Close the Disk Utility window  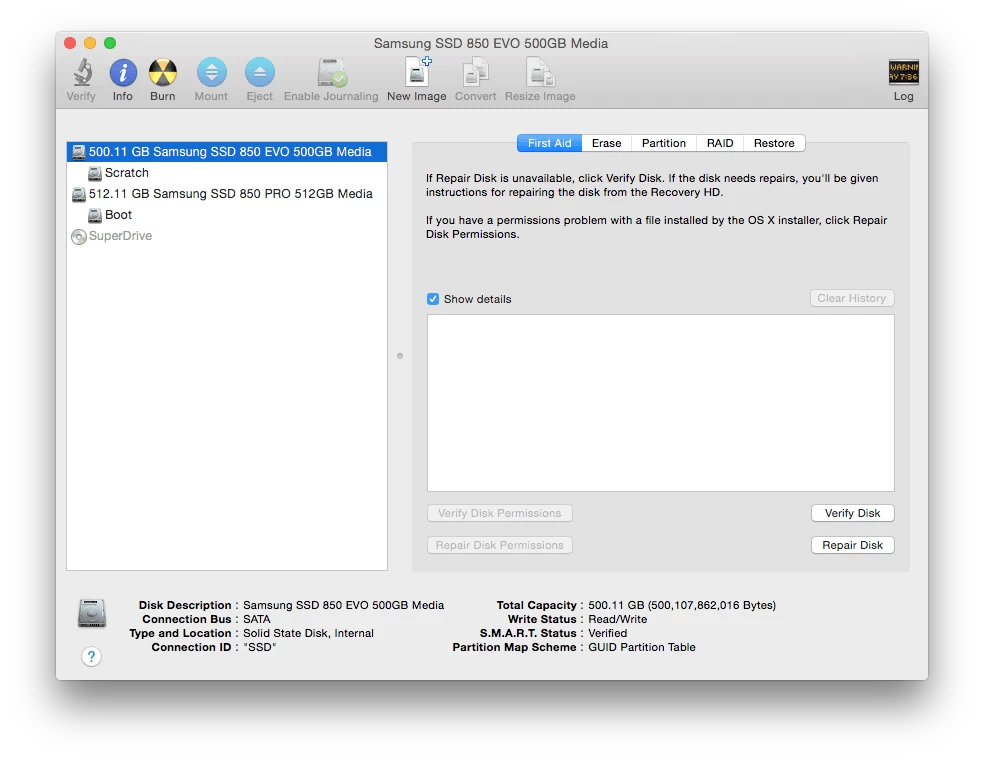(x=70, y=43)
